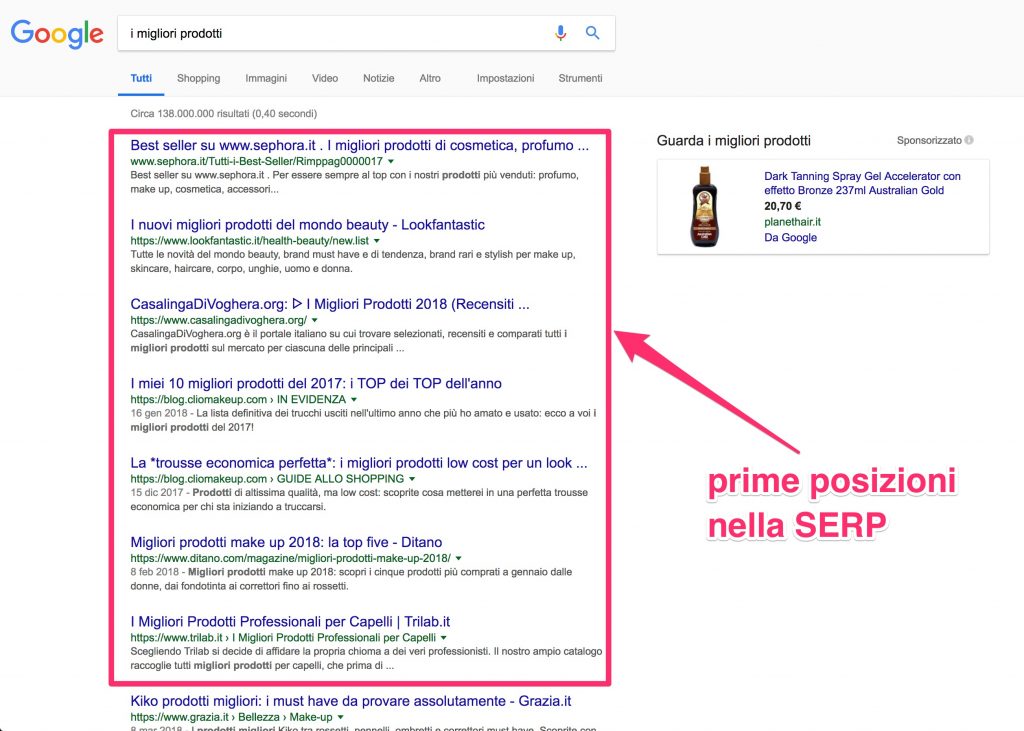This screenshot has height=731, width=1024.
Task: Click the '20,70 €' price text
Action: pyautogui.click(x=782, y=206)
